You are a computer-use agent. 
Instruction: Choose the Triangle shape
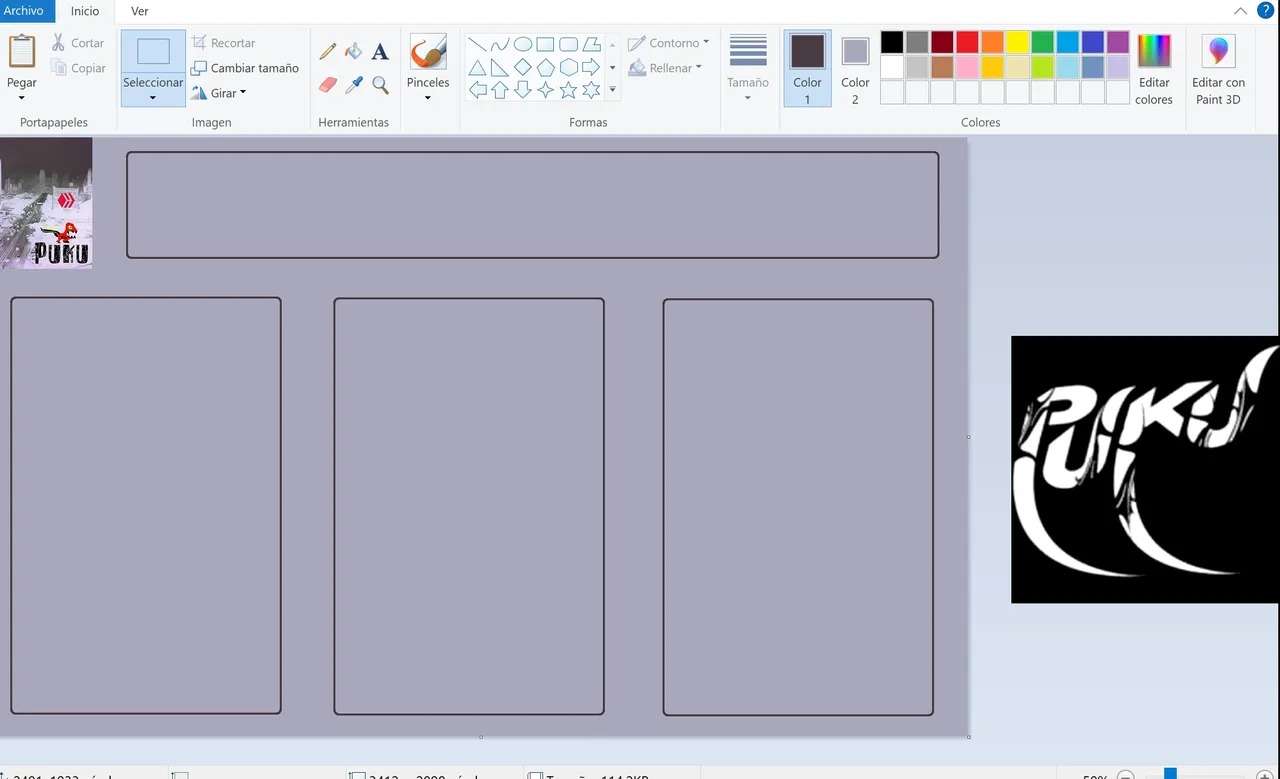(478, 67)
